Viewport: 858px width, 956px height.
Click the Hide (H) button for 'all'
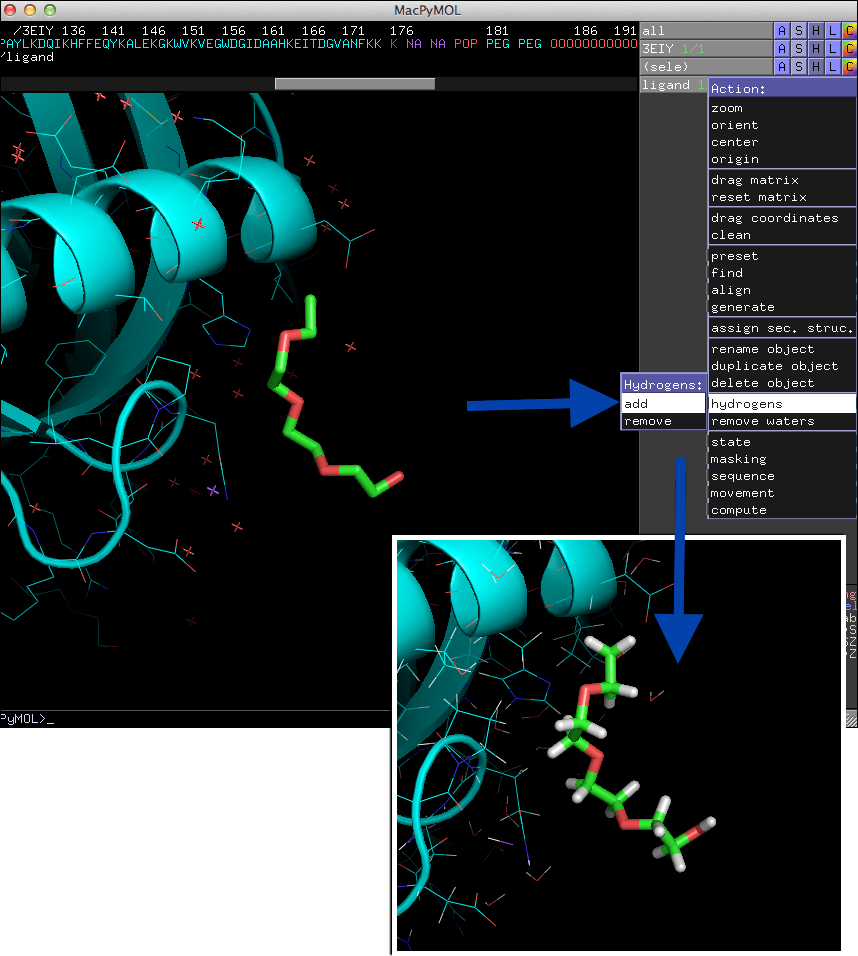tap(816, 31)
